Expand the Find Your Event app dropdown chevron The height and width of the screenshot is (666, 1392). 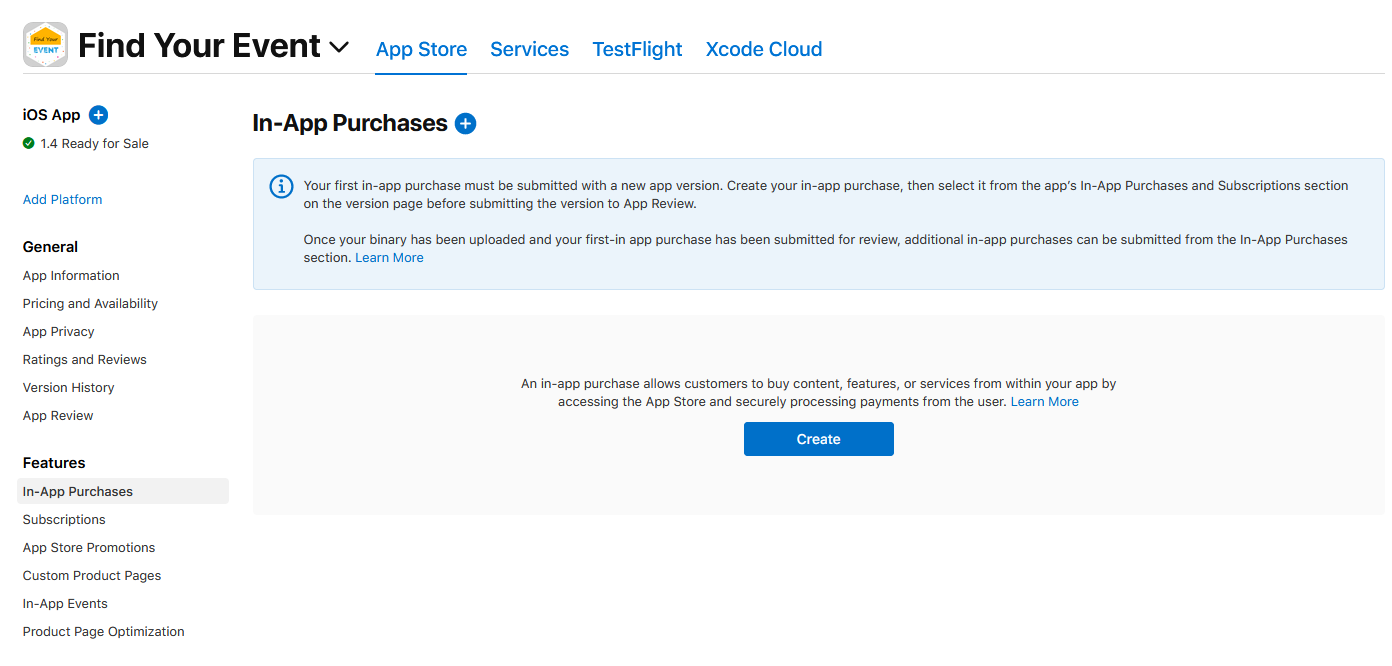[339, 47]
